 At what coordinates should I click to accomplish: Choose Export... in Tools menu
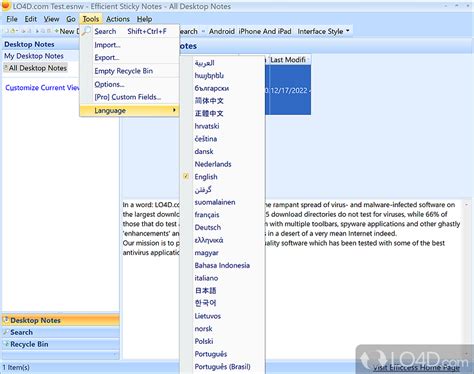[129, 57]
